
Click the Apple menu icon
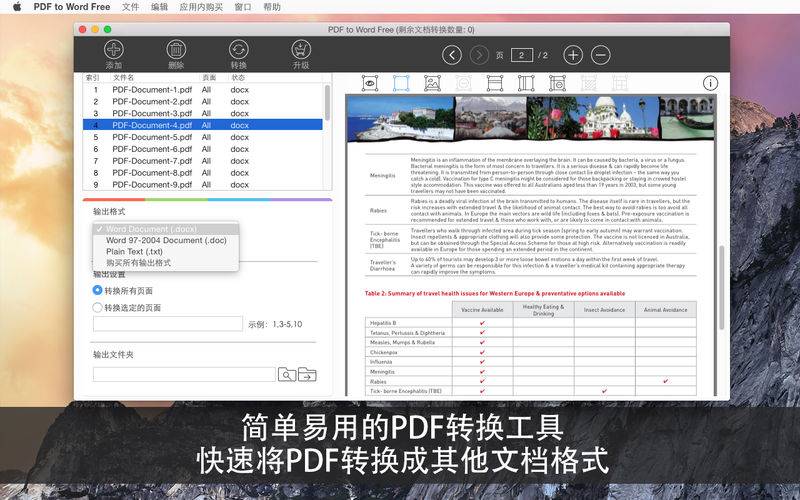[x=17, y=7]
